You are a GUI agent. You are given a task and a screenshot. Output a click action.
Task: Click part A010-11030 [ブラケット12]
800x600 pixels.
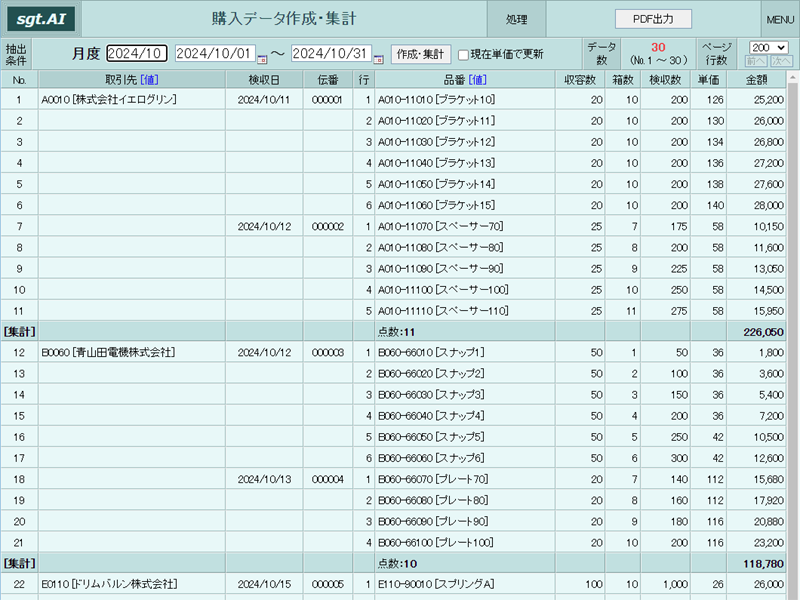436,142
